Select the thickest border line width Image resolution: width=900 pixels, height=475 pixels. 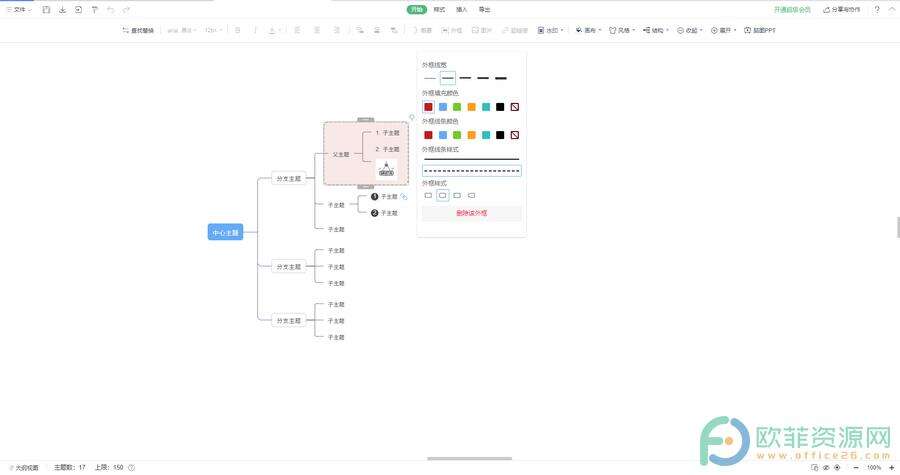coord(501,78)
